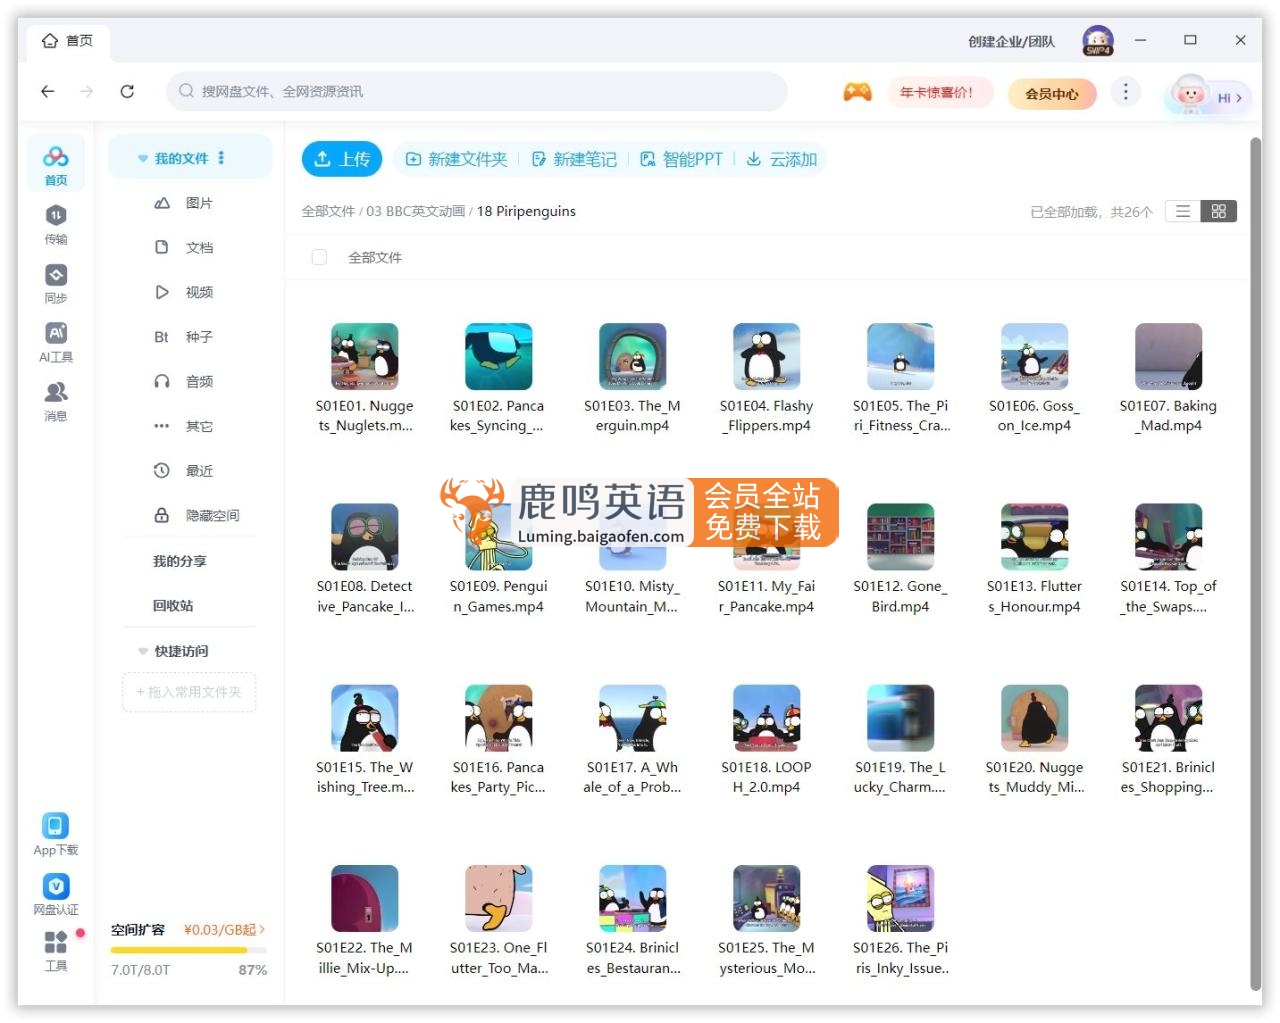This screenshot has height=1023, width=1280.
Task: Click the storage capacity progress bar
Action: (x=188, y=948)
